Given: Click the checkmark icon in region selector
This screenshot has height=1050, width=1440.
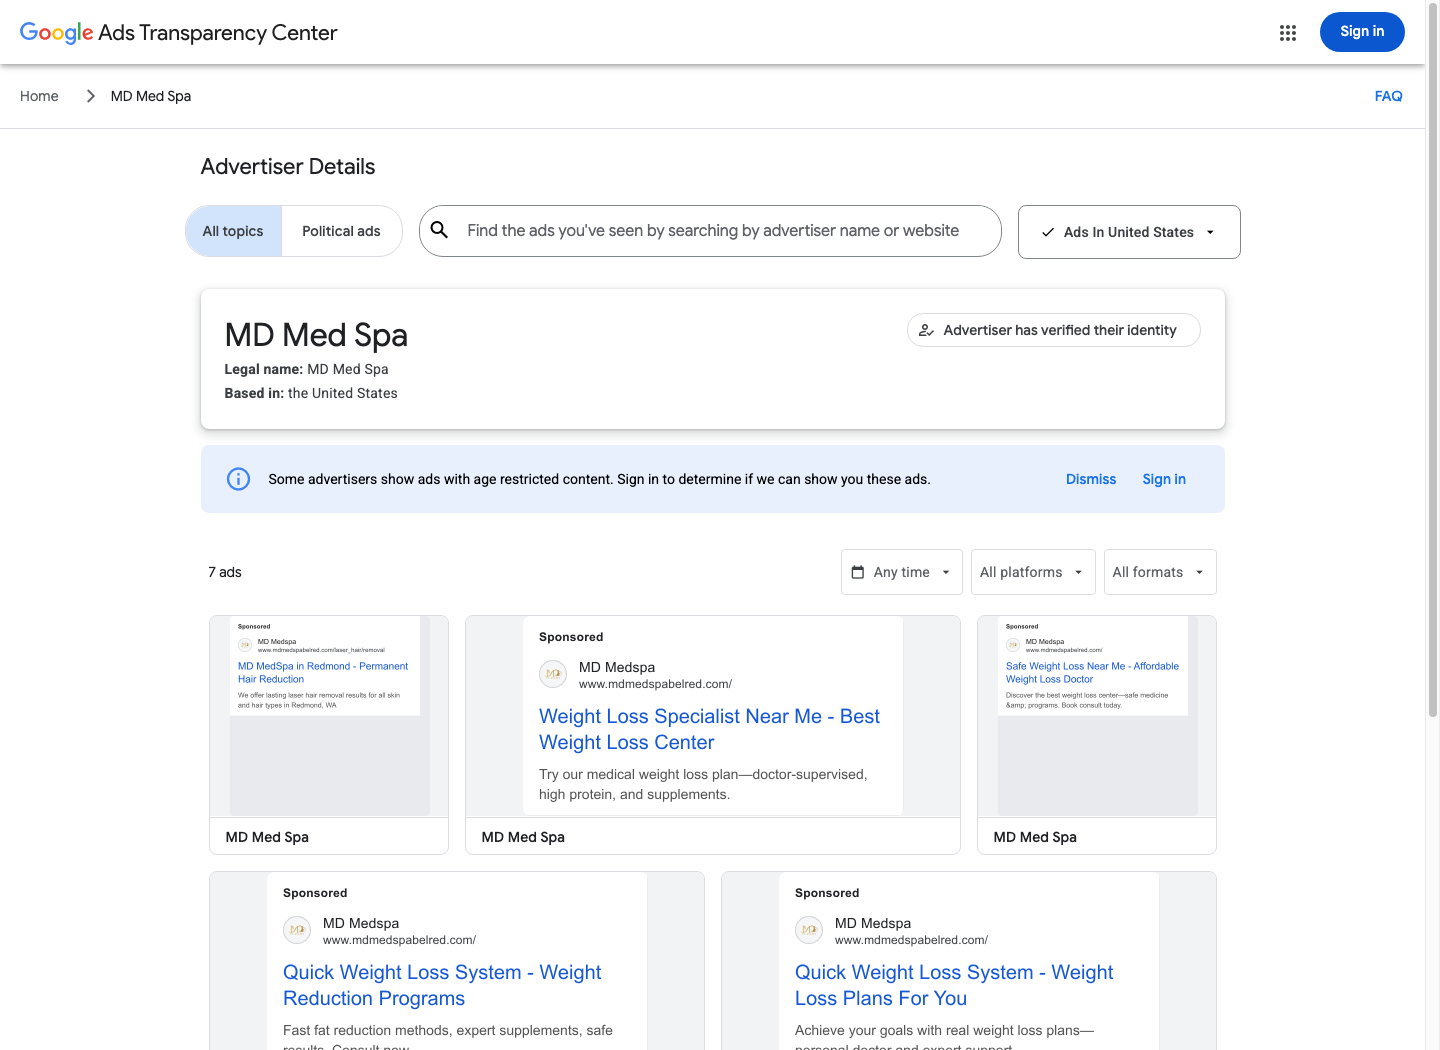Looking at the screenshot, I should 1048,232.
